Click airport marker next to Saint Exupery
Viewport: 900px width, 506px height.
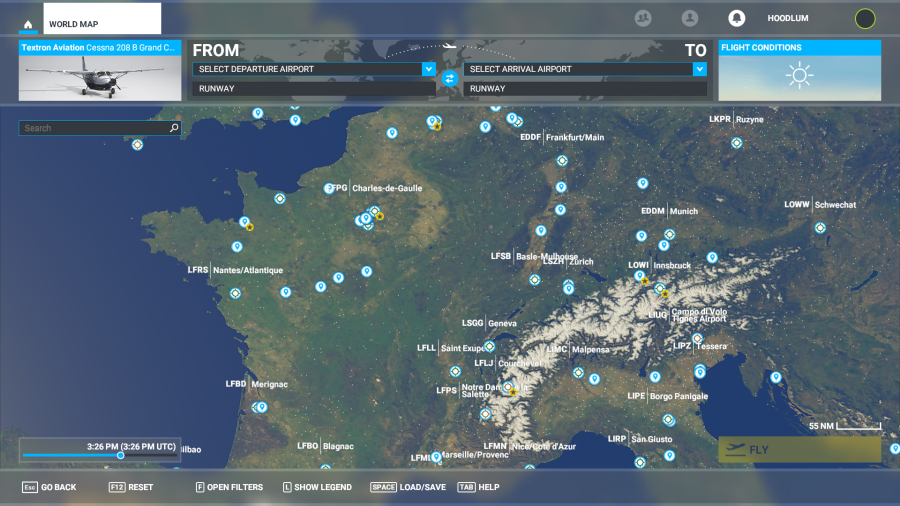pos(489,347)
